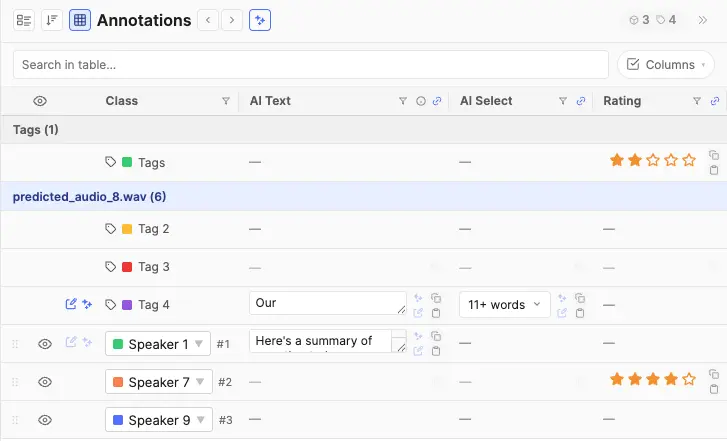
Task: Hide the Speaker 1 annotation with eye icon
Action: (x=45, y=344)
